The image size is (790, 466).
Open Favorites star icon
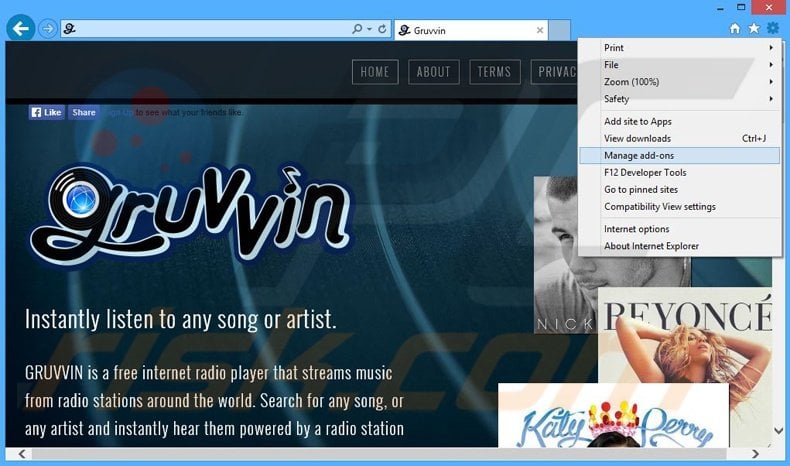coord(754,28)
